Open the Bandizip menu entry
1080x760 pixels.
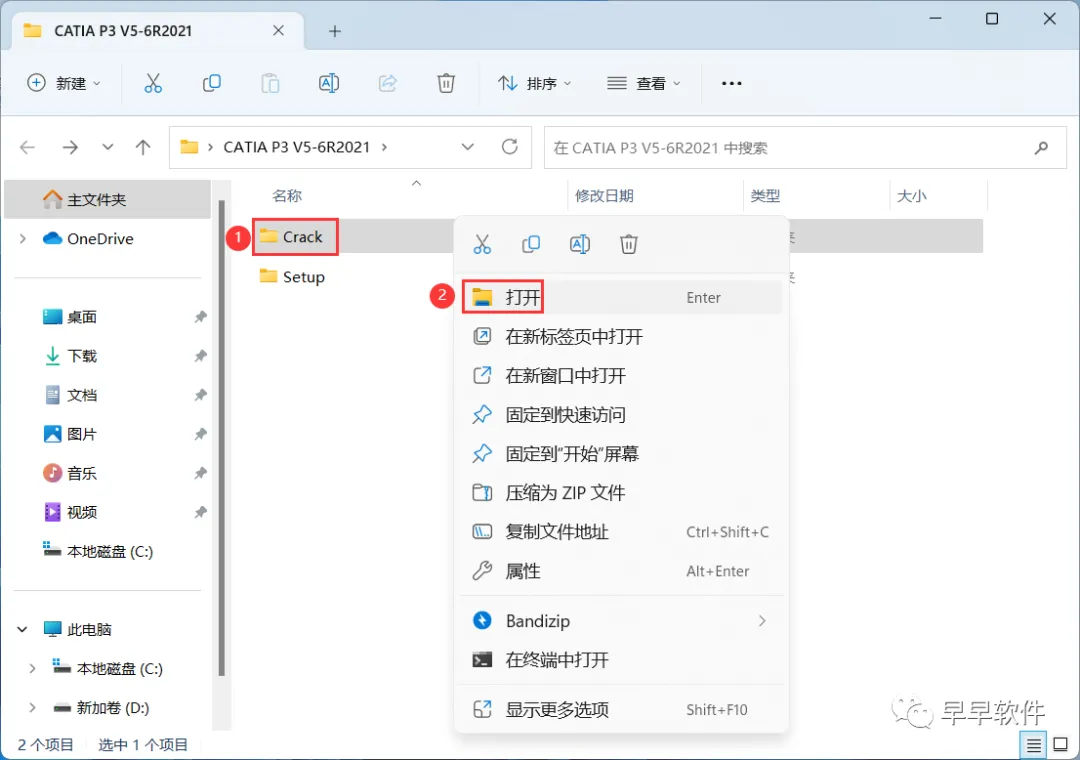621,621
